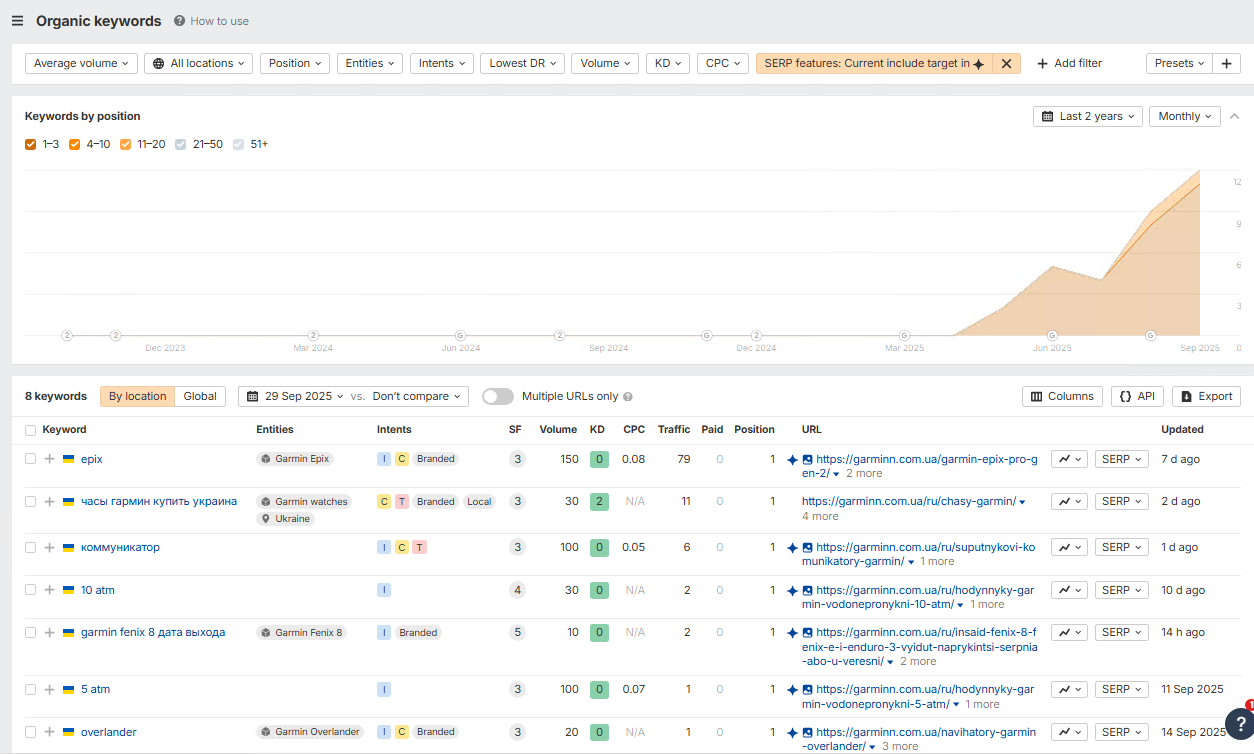Open the garmin fenix 8 дата выхода keyword
Viewport: 1254px width, 754px height.
coord(153,632)
